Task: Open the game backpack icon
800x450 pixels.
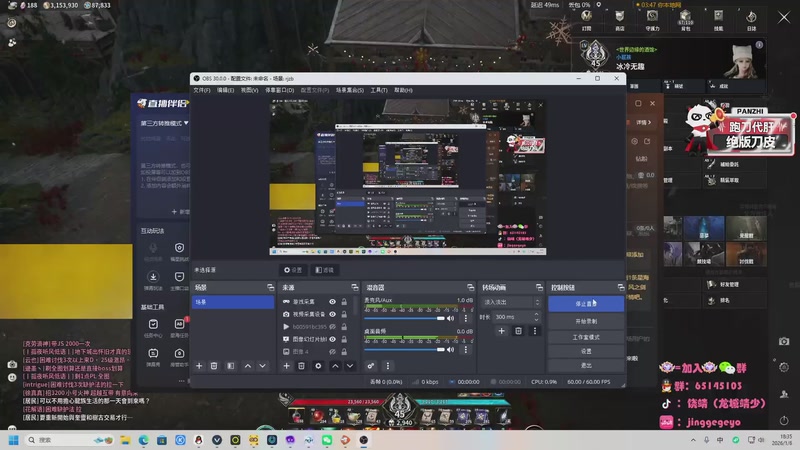Action: pyautogui.click(x=685, y=20)
